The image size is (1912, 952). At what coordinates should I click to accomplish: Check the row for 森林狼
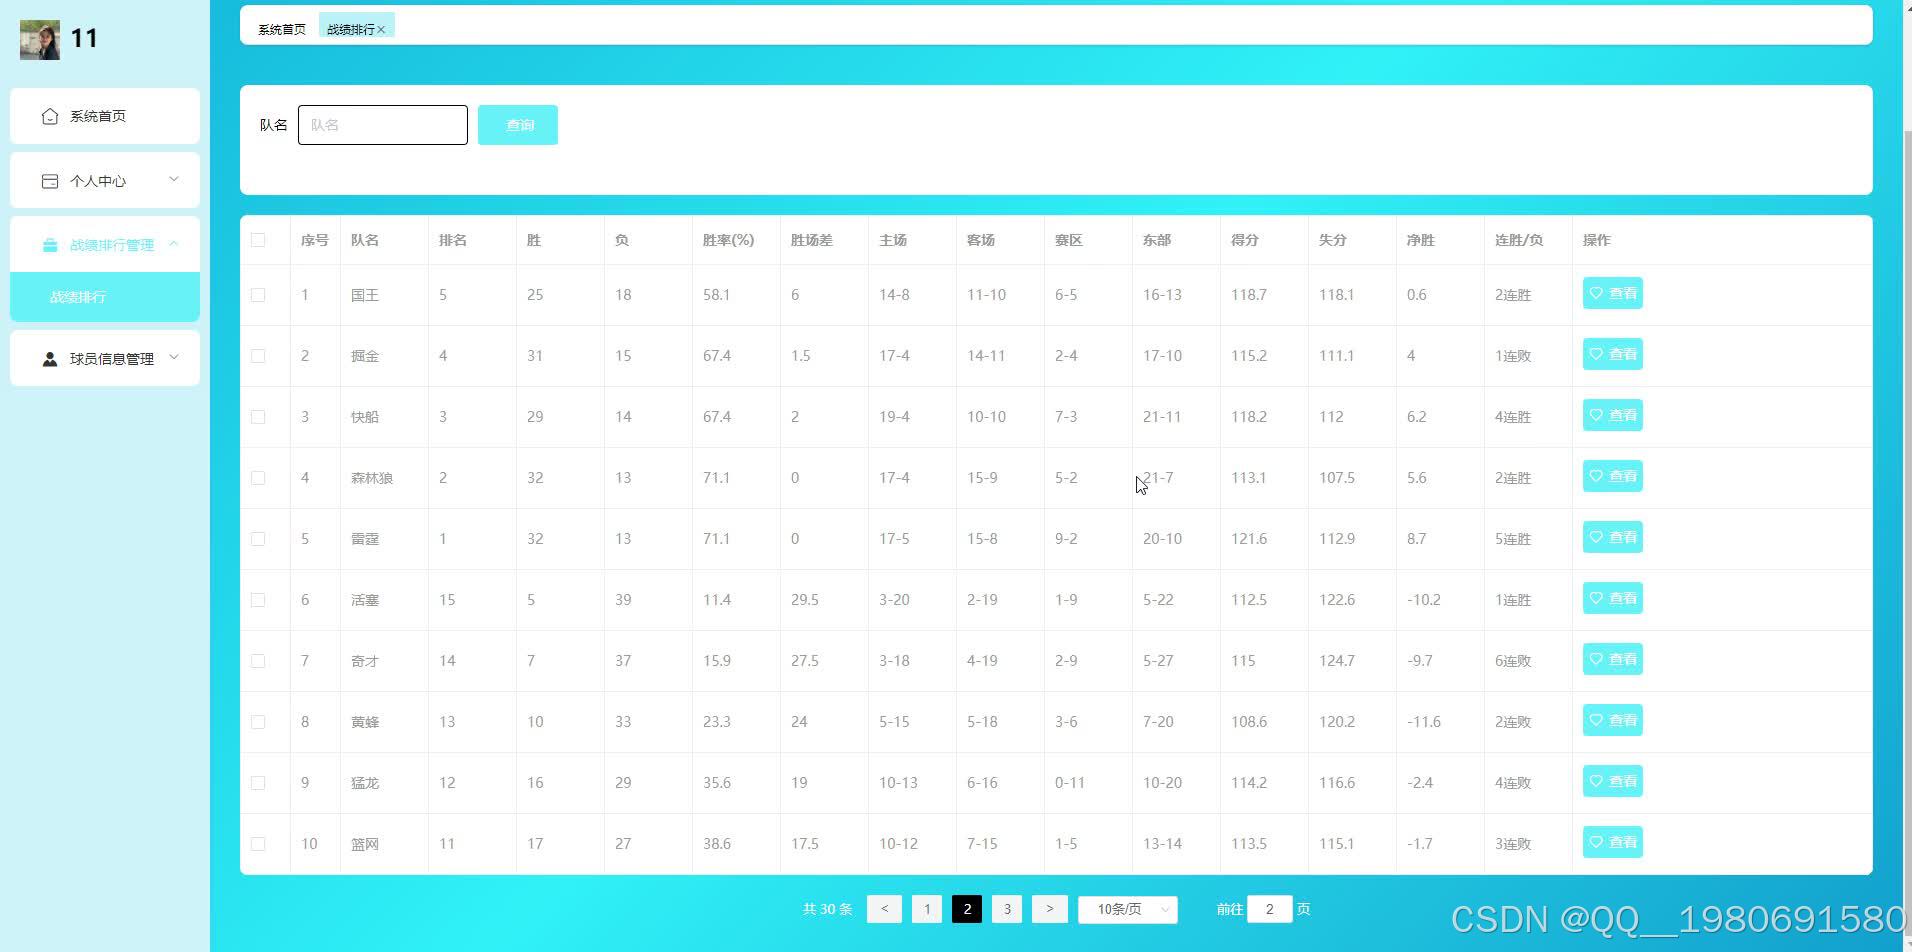click(x=258, y=478)
